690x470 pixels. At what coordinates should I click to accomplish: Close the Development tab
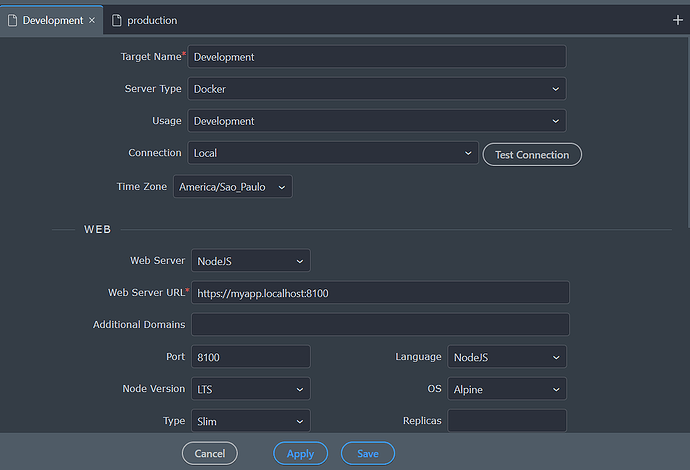coord(92,20)
